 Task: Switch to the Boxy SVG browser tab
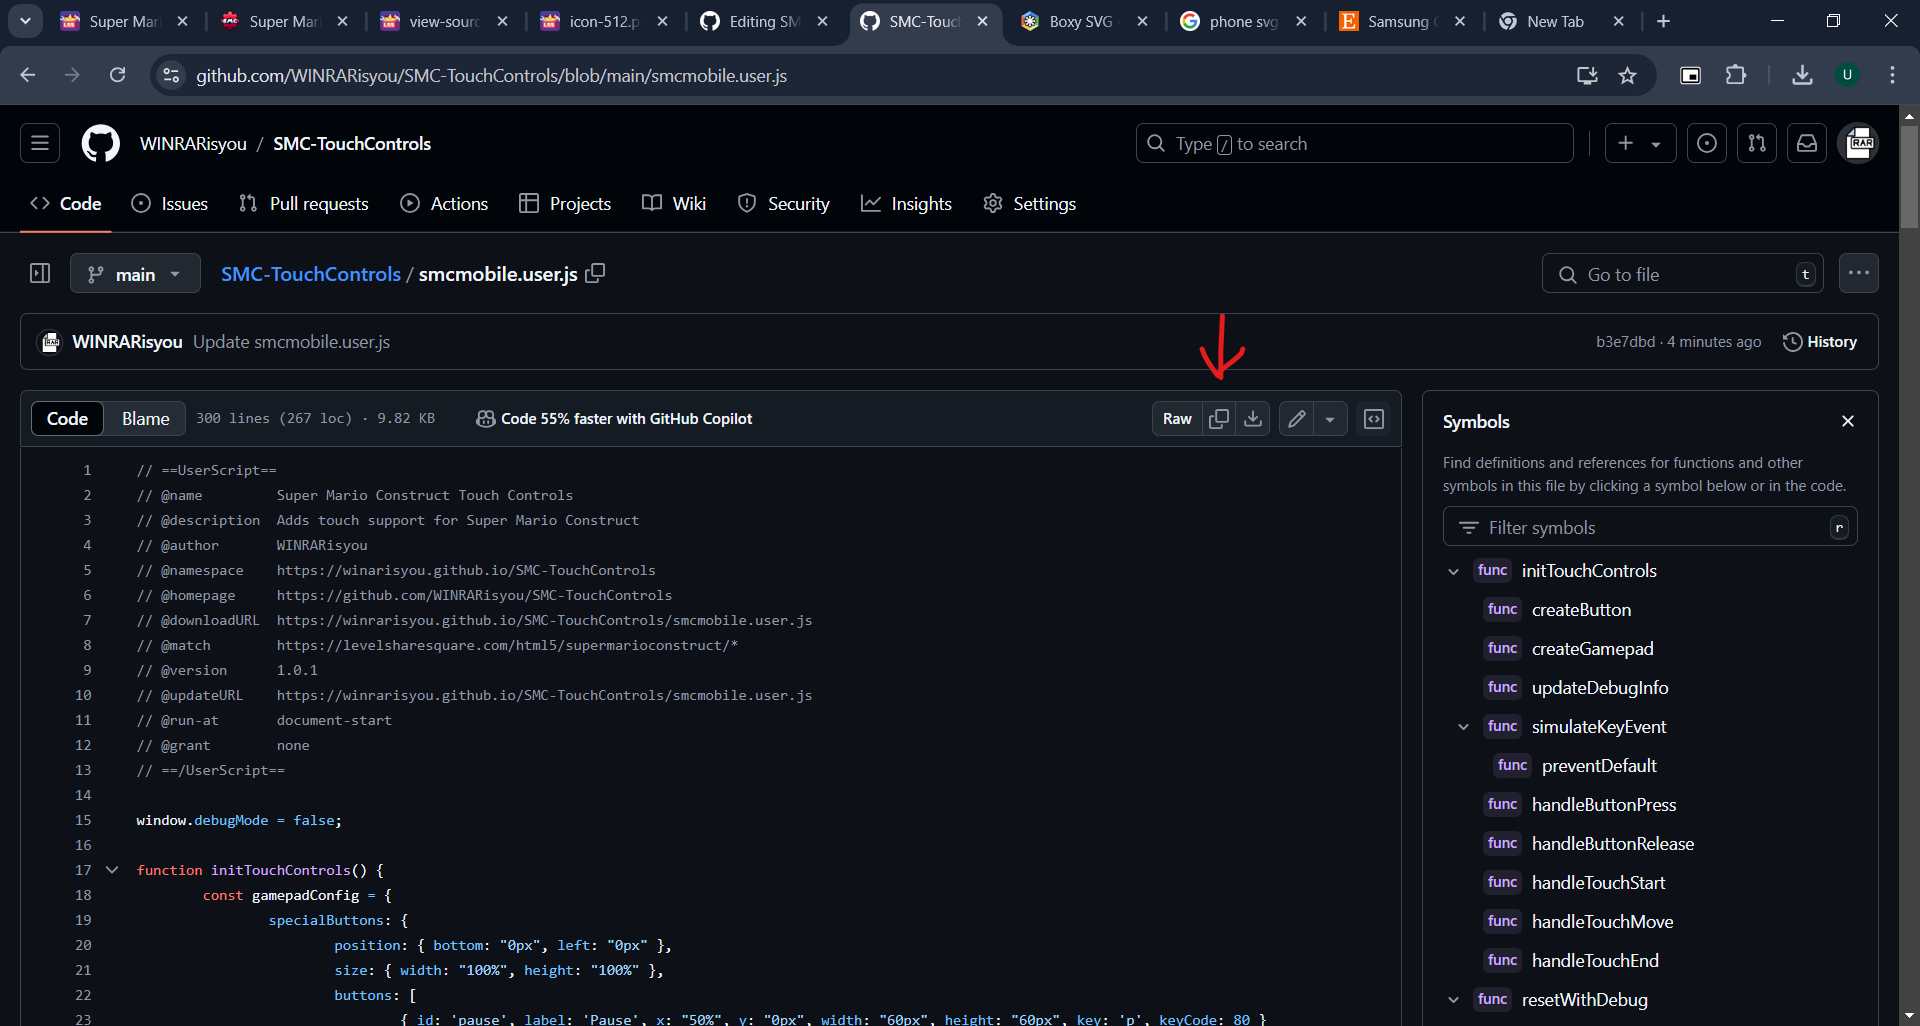click(x=1084, y=21)
